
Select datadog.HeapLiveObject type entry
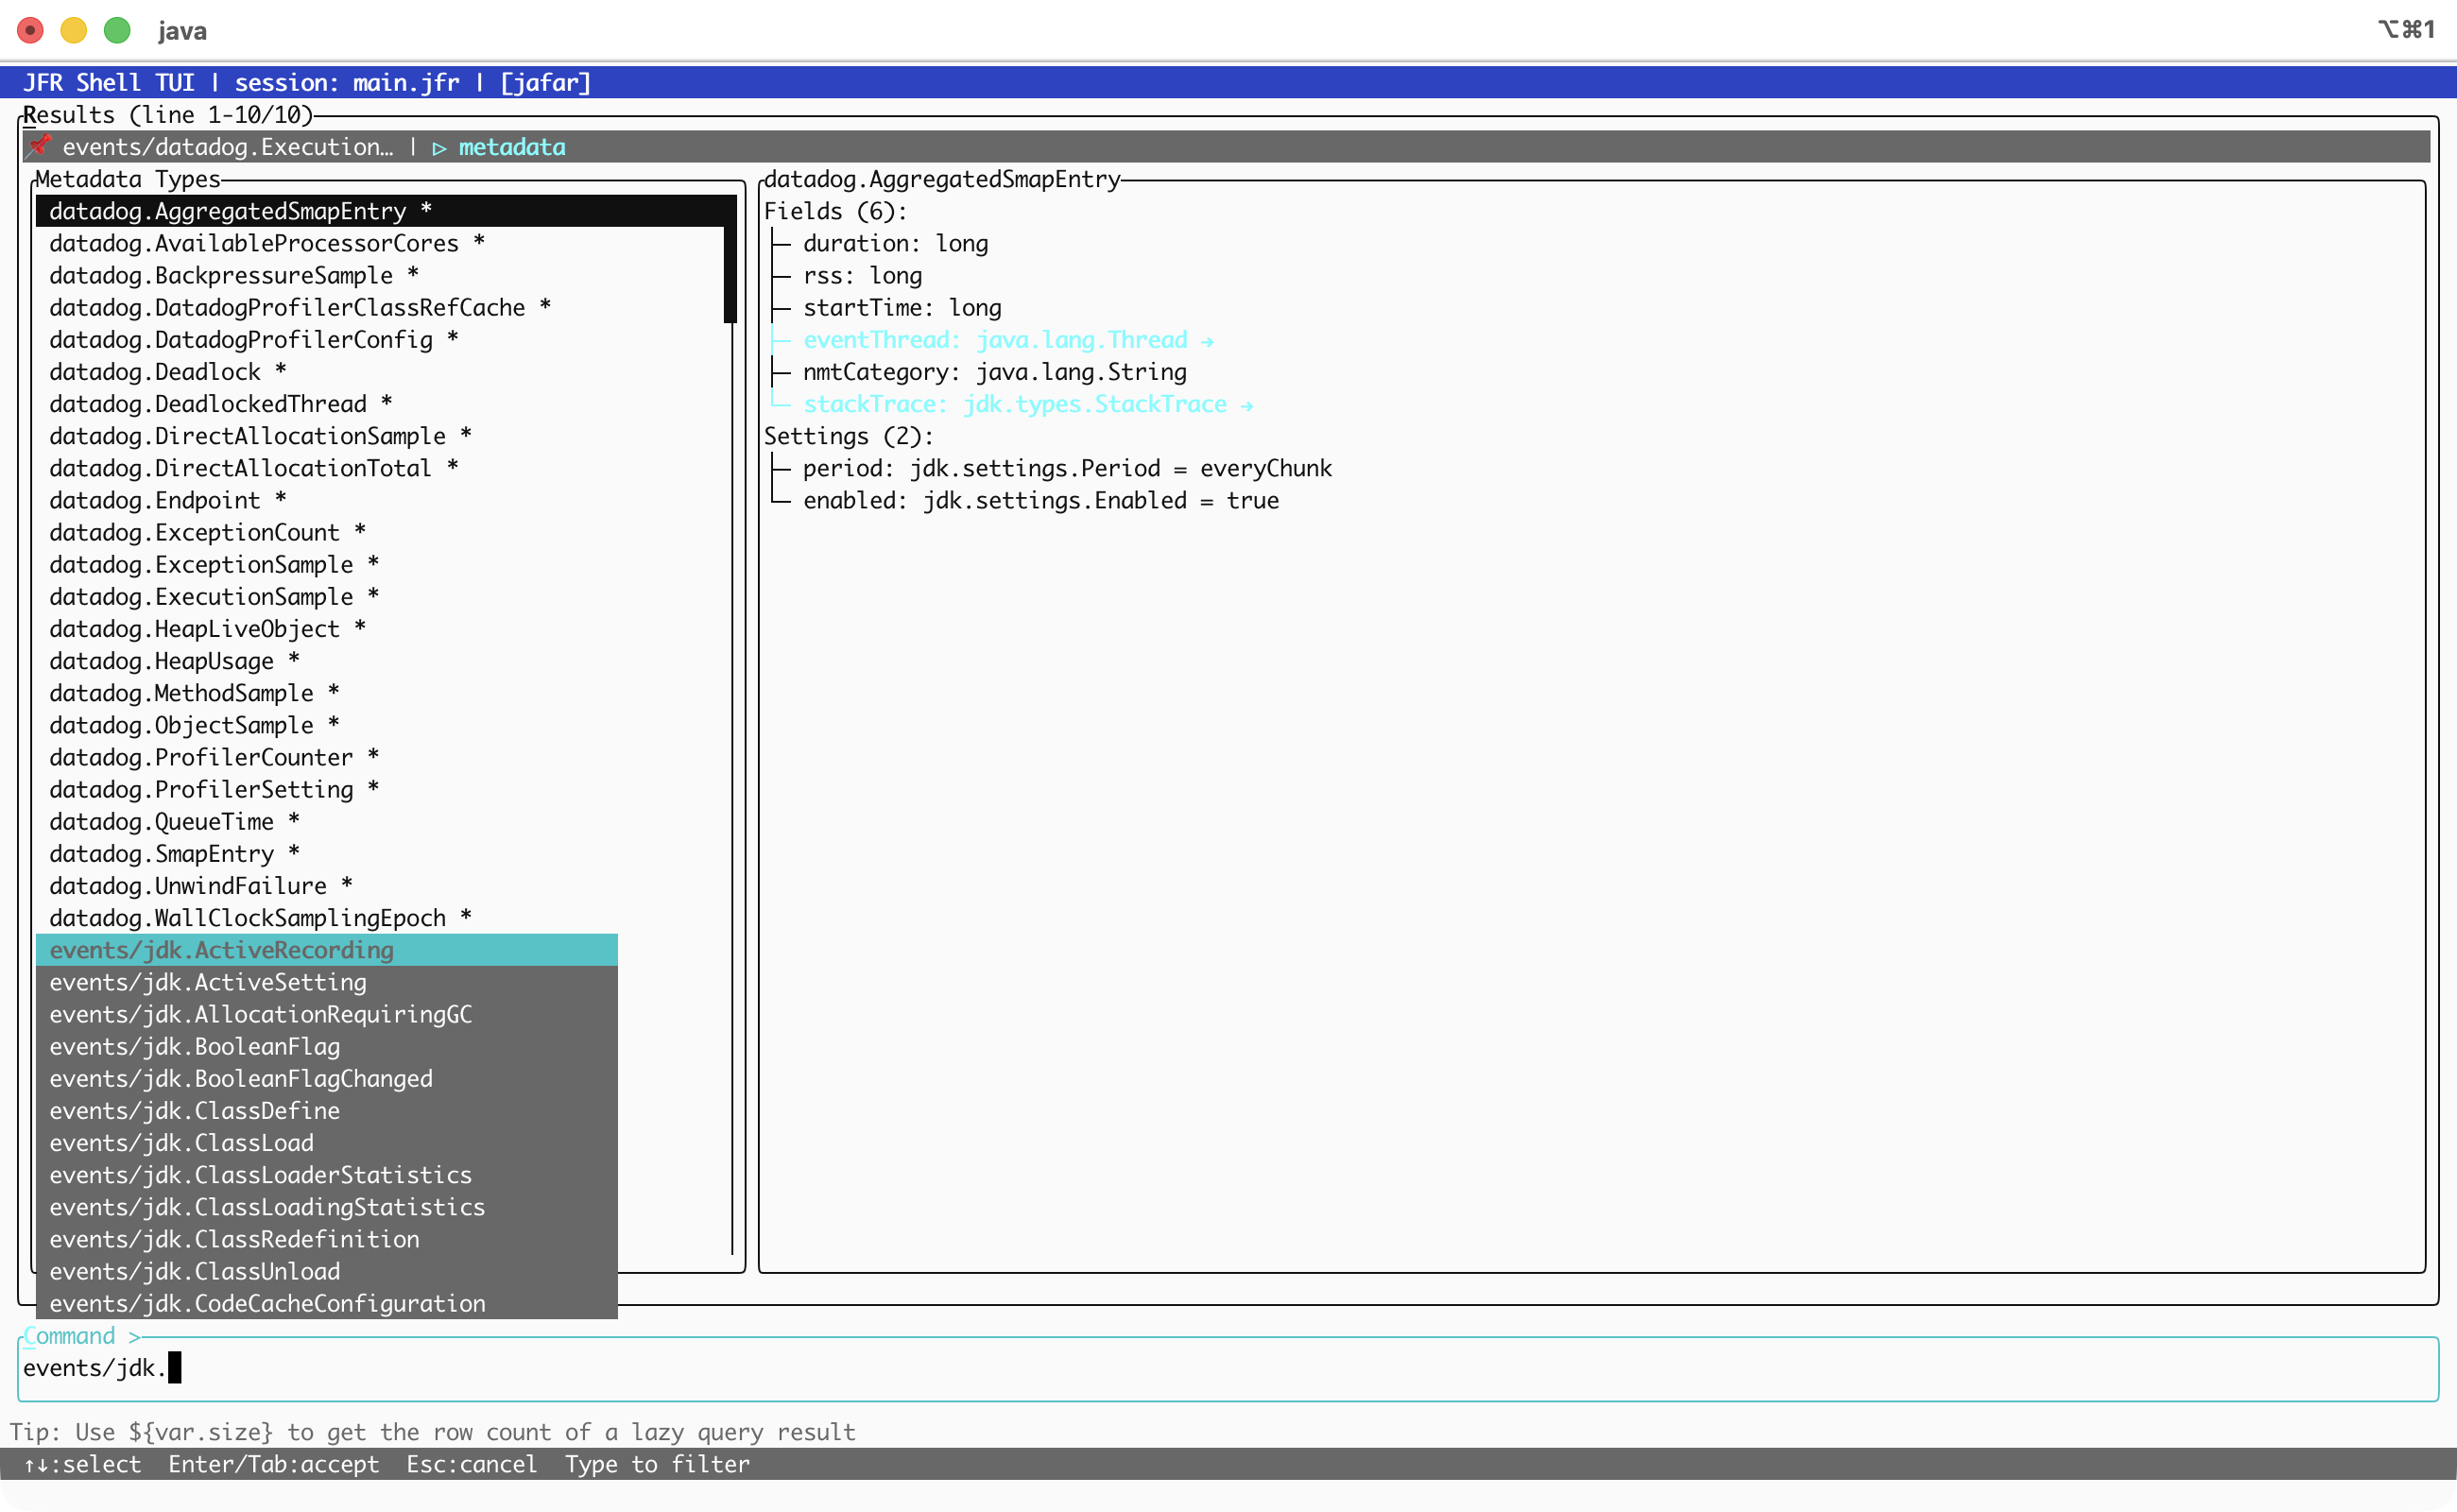[194, 629]
